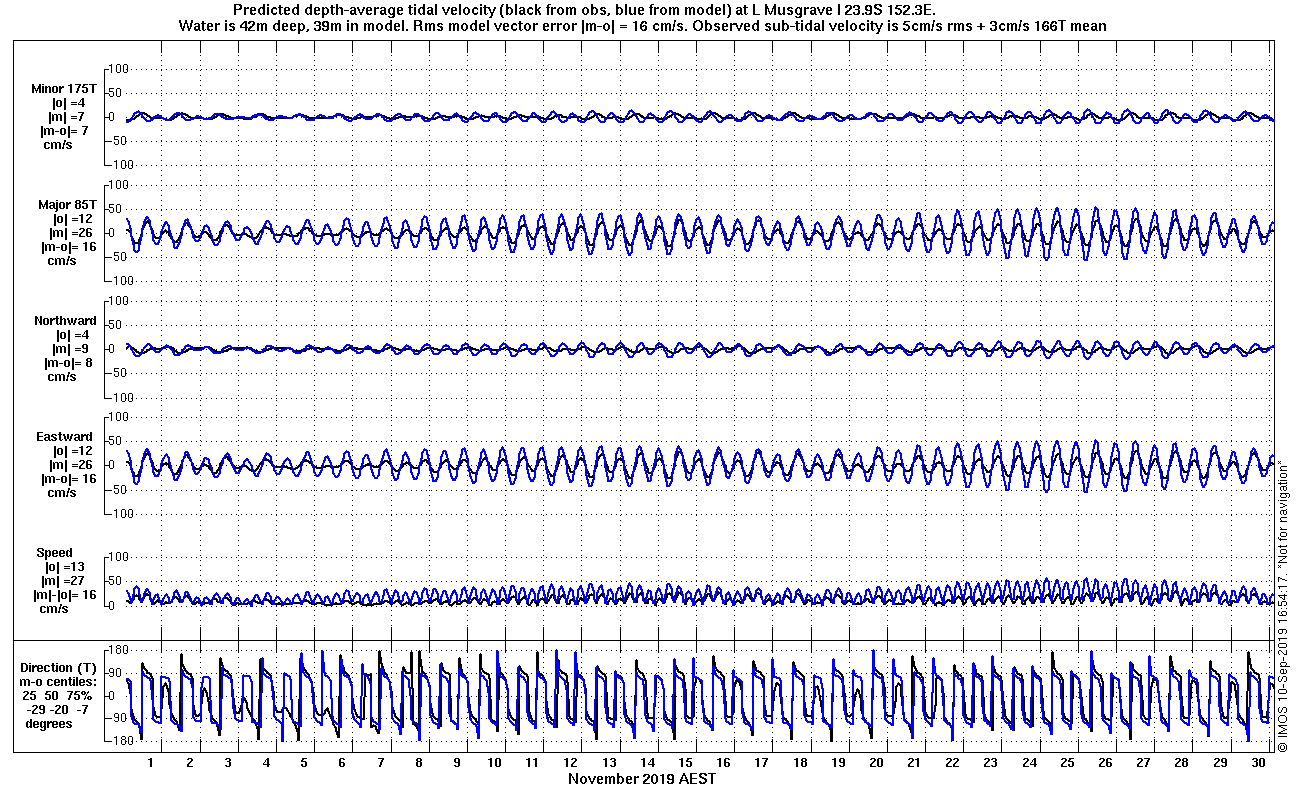Click day '17' on the date axis
The height and width of the screenshot is (800, 1300).
pos(762,763)
